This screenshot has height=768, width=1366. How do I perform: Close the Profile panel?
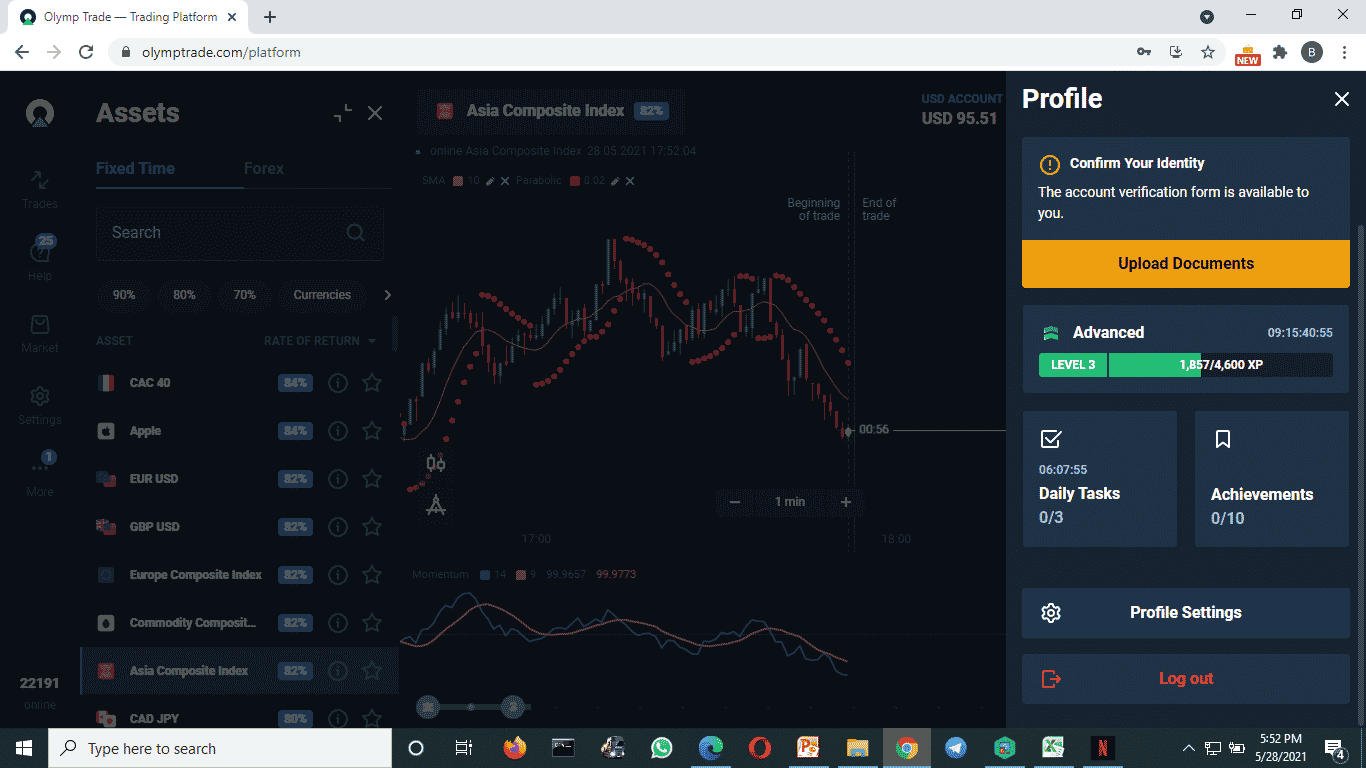[1341, 98]
